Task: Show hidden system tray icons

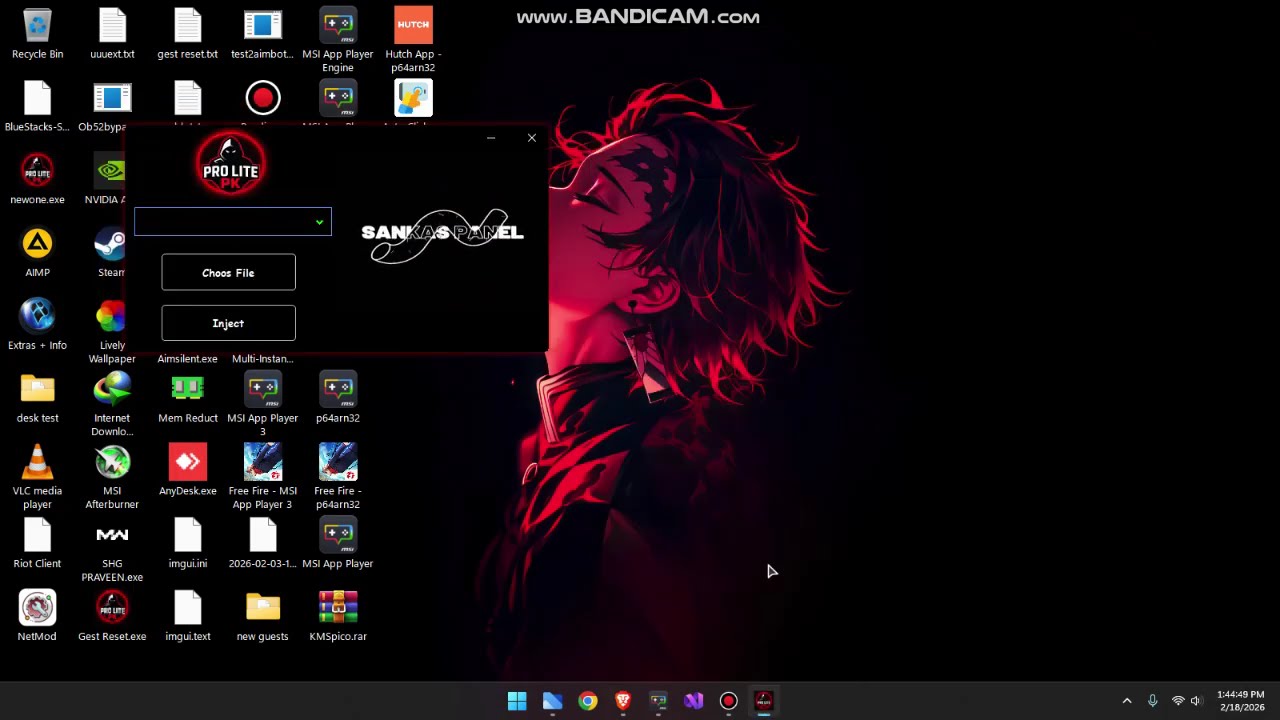Action: [1127, 701]
